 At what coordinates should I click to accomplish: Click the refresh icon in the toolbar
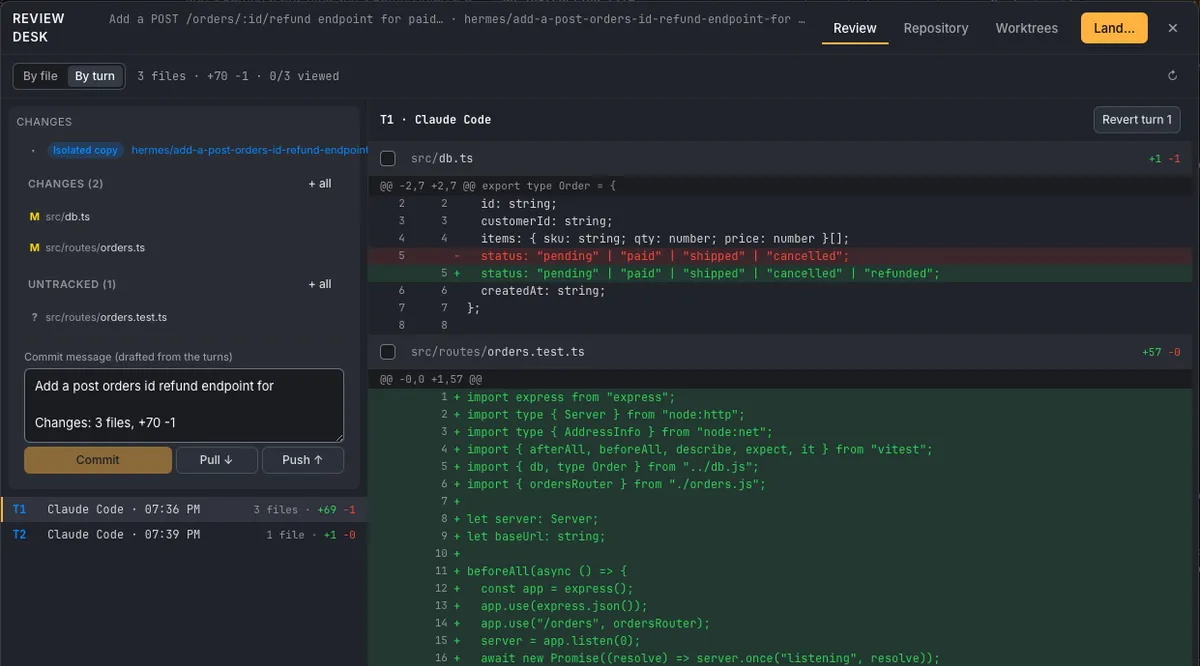point(1172,76)
